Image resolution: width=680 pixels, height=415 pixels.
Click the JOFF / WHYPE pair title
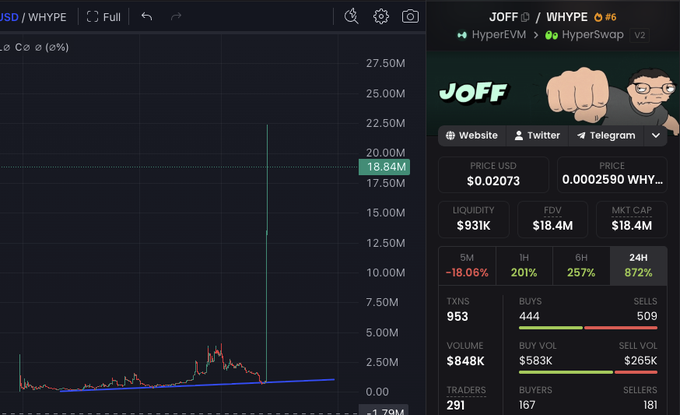(x=538, y=17)
